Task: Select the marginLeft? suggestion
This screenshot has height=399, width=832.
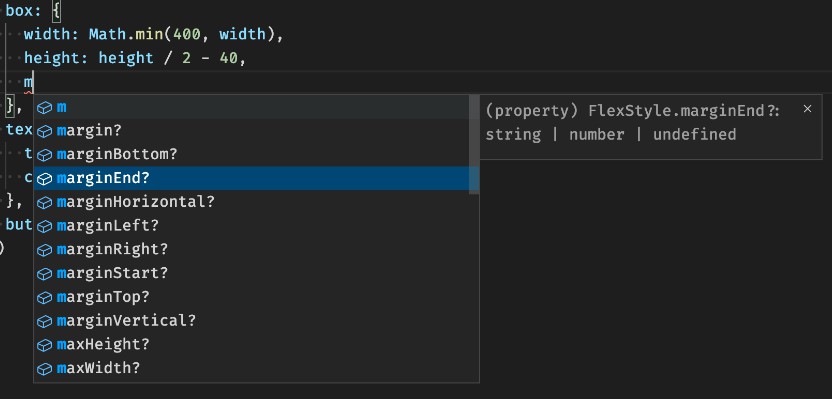Action: point(256,225)
